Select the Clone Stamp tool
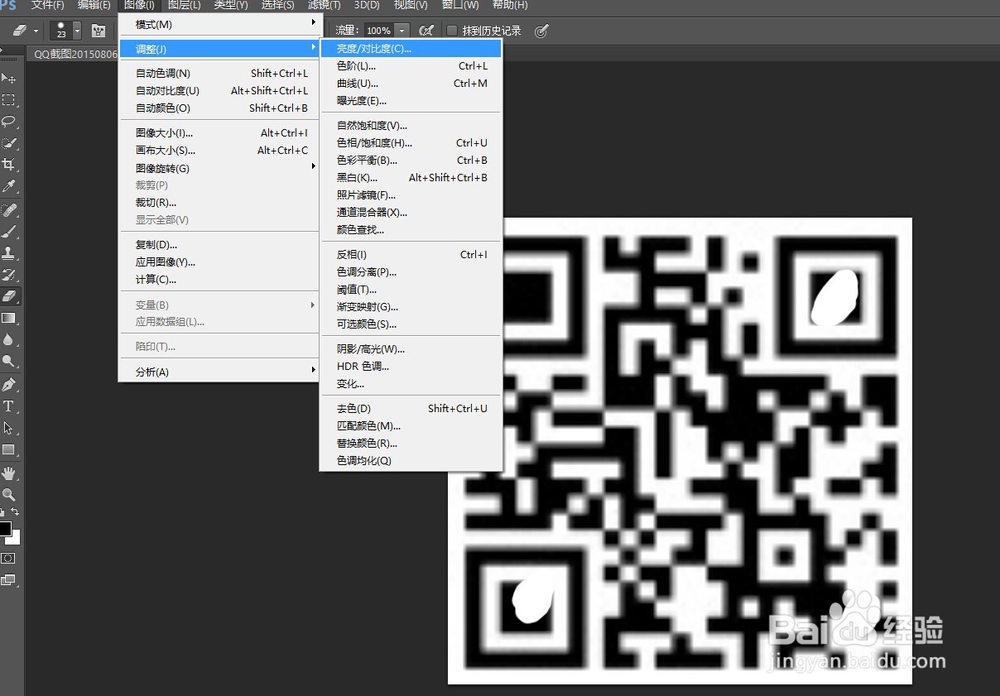Image resolution: width=1000 pixels, height=696 pixels. pos(9,253)
